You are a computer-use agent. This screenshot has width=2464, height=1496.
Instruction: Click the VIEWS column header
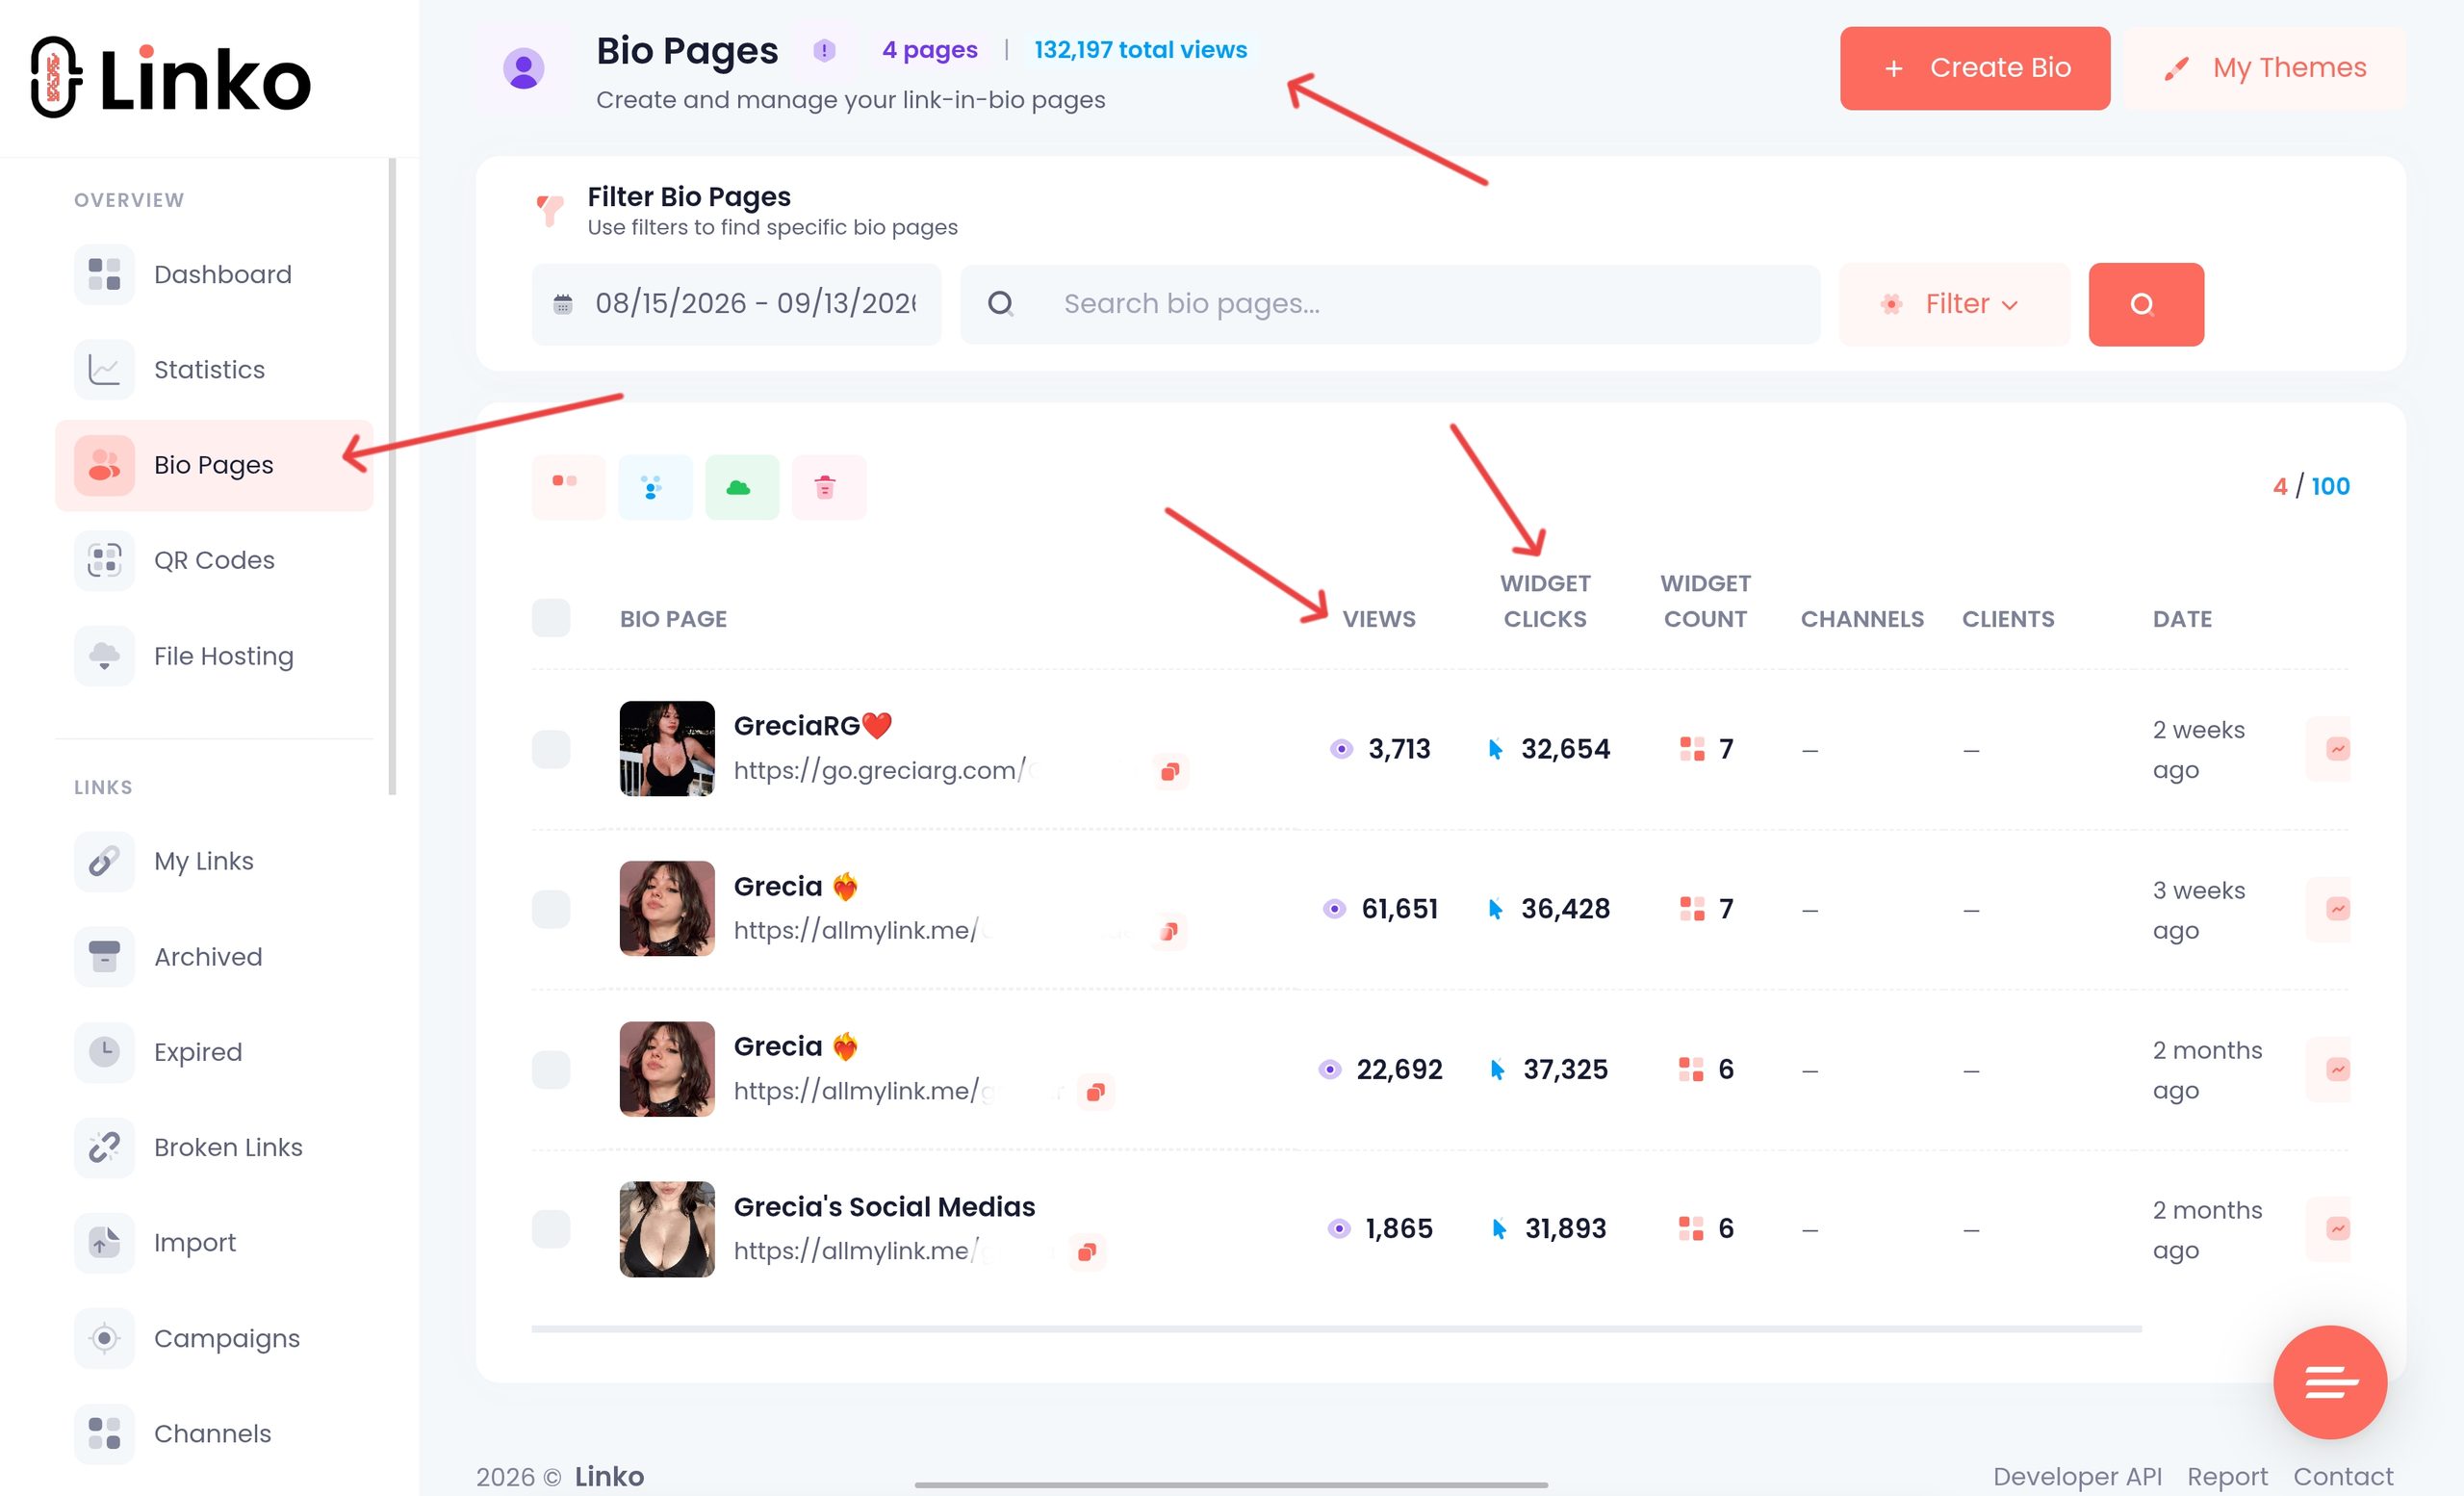point(1379,619)
